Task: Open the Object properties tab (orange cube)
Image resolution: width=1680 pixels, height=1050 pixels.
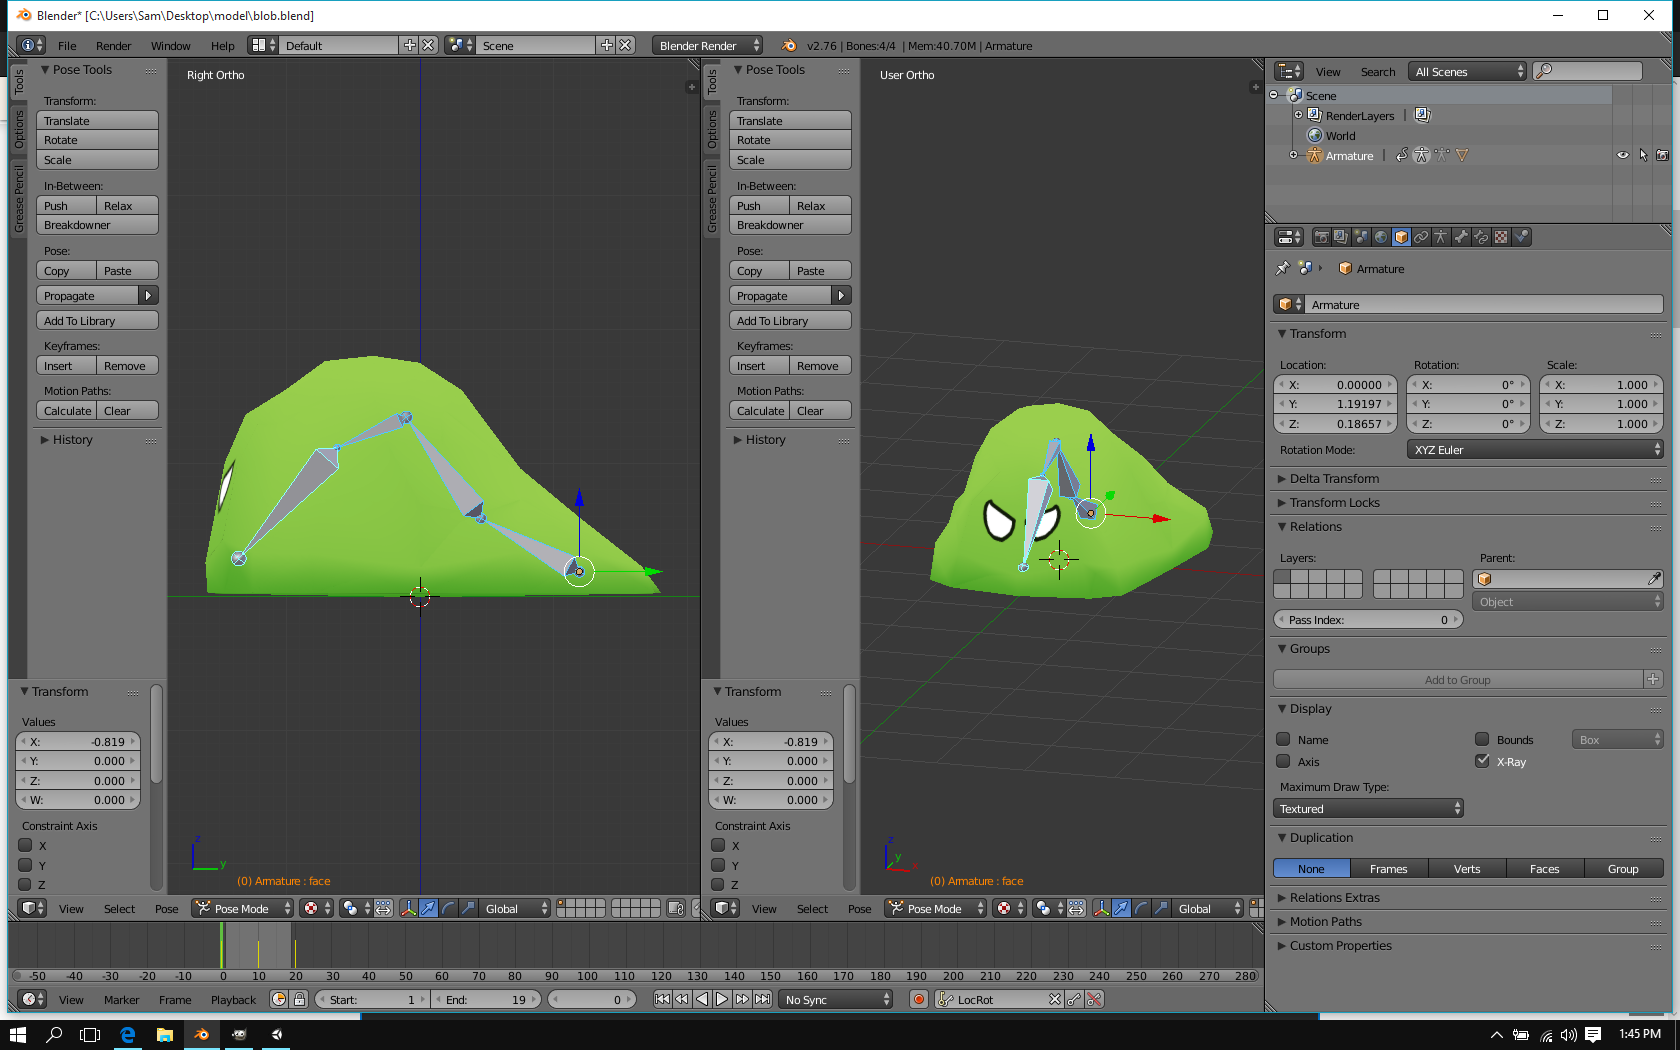Action: [x=1401, y=237]
